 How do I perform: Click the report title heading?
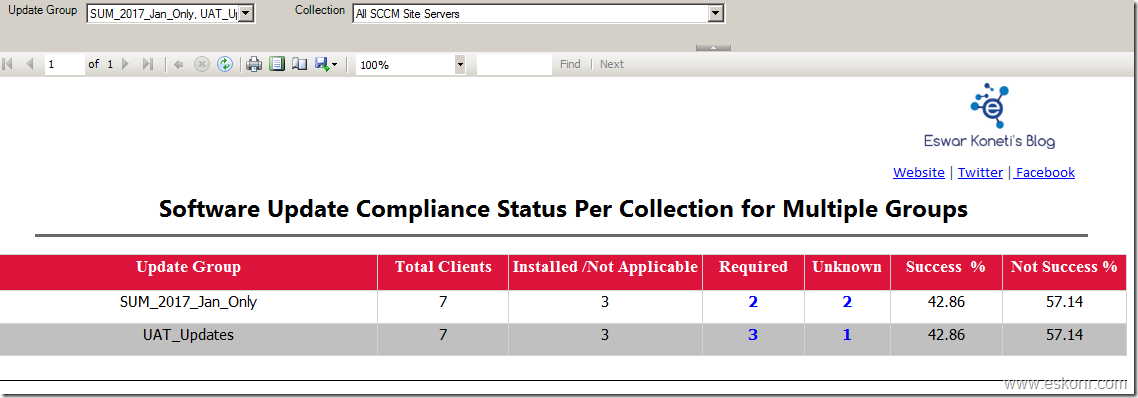pyautogui.click(x=563, y=209)
